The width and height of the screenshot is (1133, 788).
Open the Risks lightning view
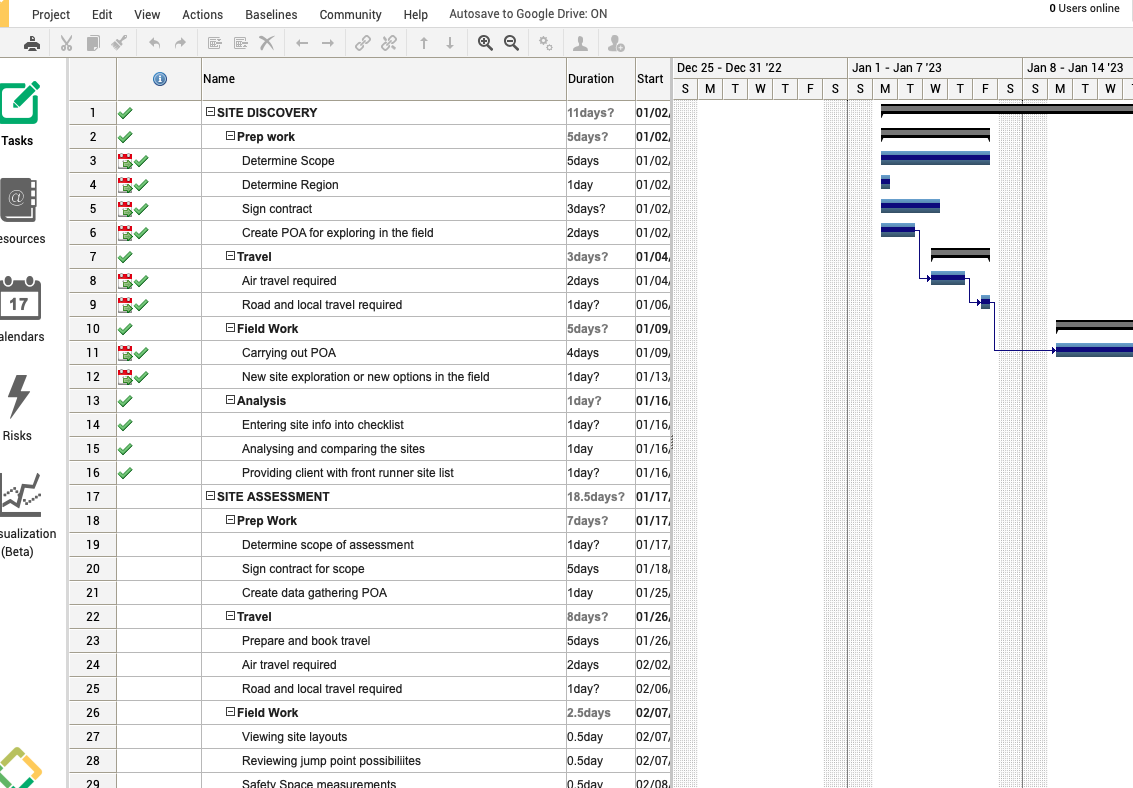[x=17, y=407]
